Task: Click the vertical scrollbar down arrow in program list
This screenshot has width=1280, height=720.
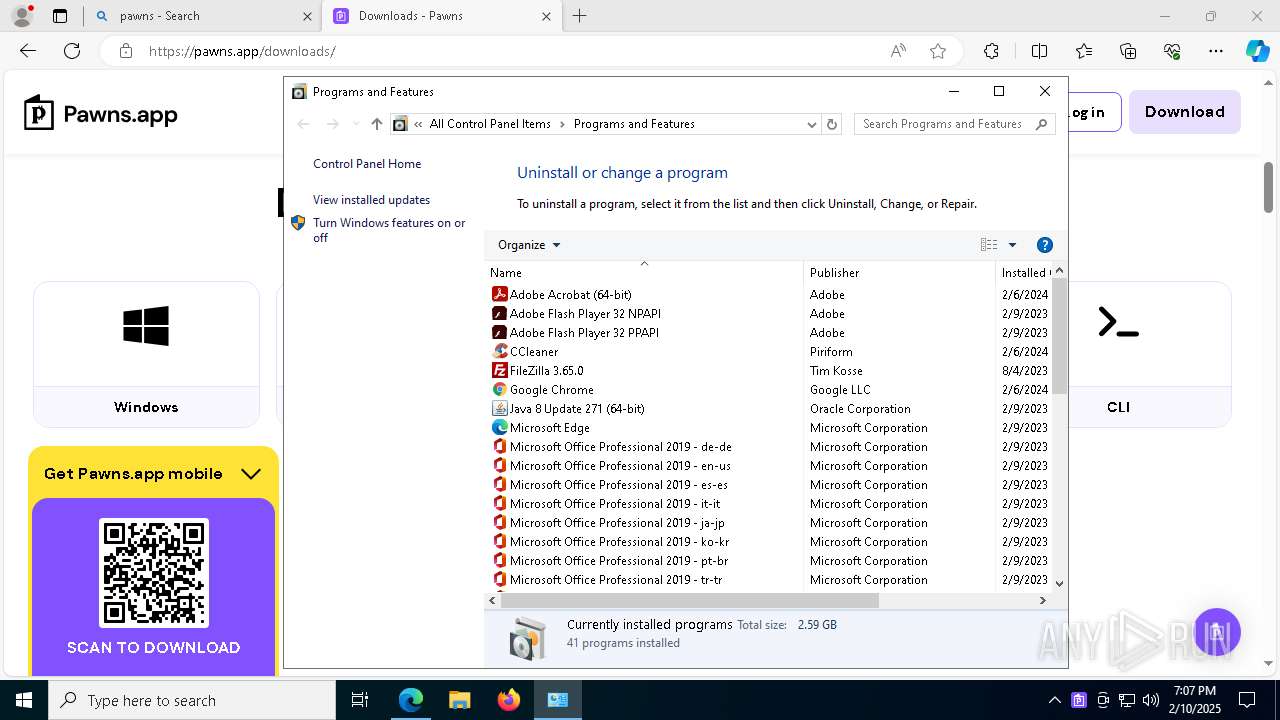Action: (x=1059, y=584)
